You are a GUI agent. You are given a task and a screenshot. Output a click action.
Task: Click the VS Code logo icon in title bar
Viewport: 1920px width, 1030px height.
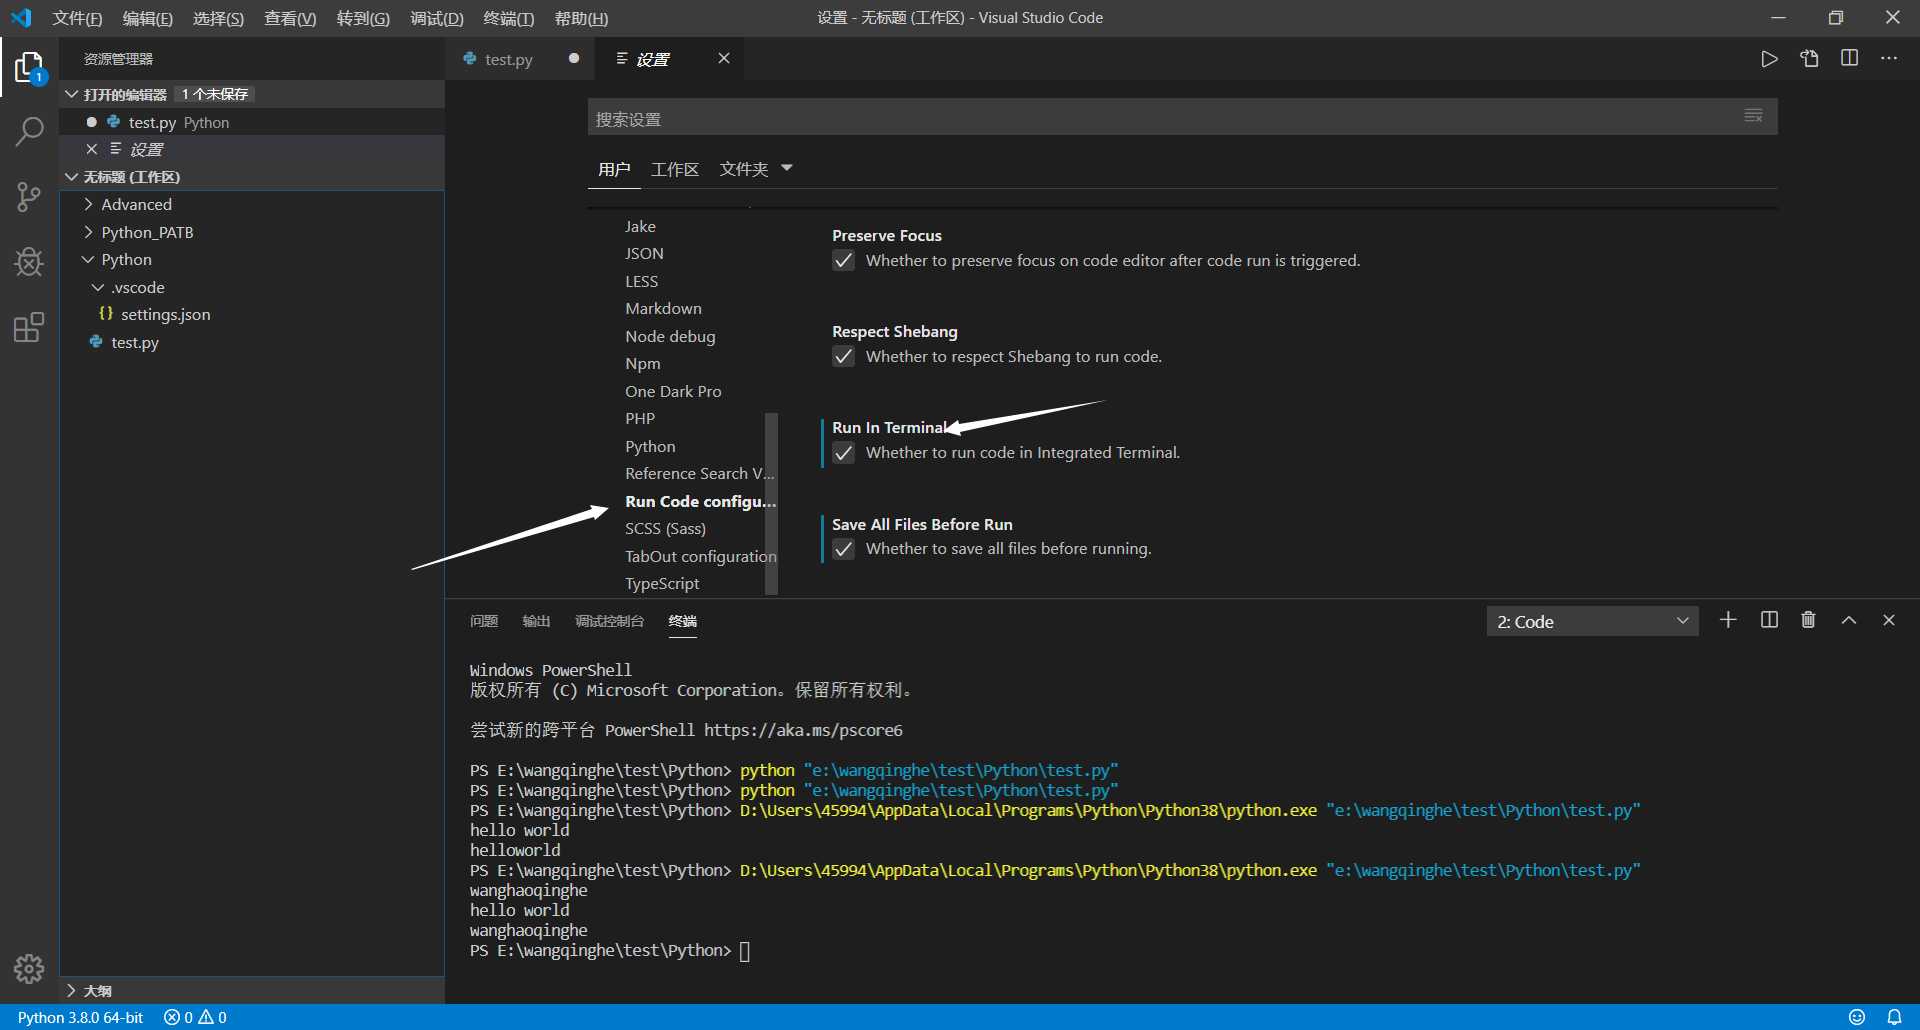(21, 18)
